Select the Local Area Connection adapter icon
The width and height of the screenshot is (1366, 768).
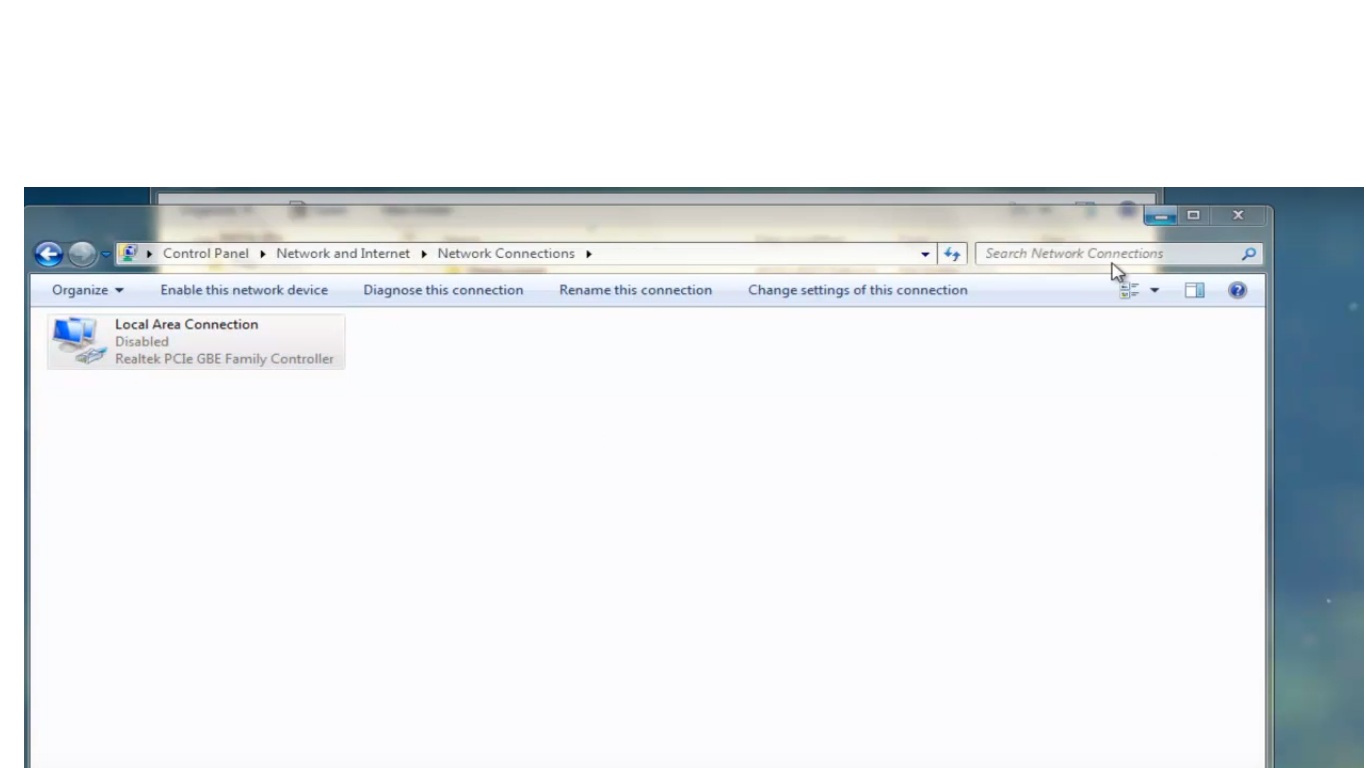pyautogui.click(x=79, y=341)
